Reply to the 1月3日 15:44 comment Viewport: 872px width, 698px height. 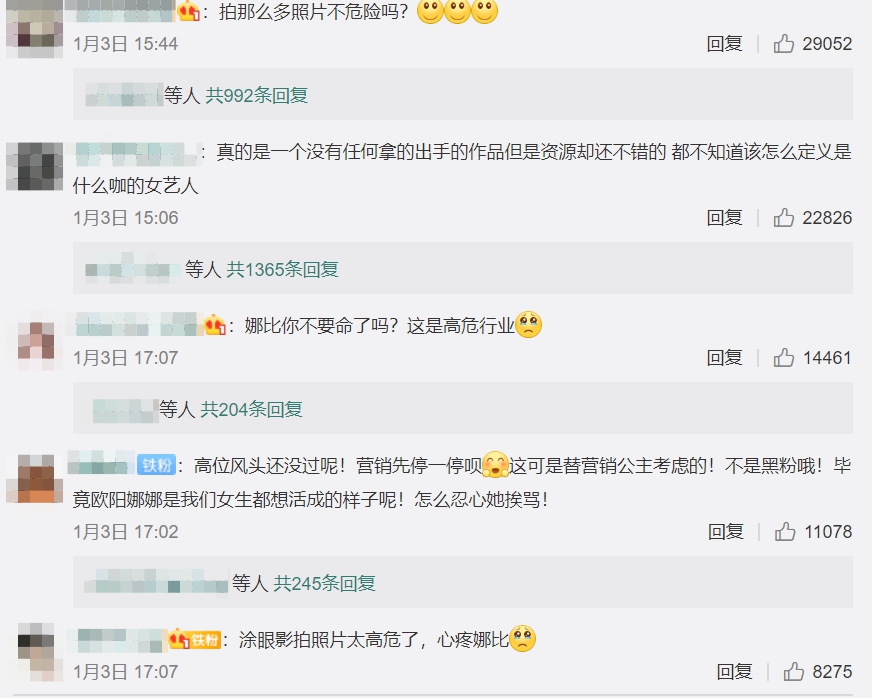tap(725, 43)
